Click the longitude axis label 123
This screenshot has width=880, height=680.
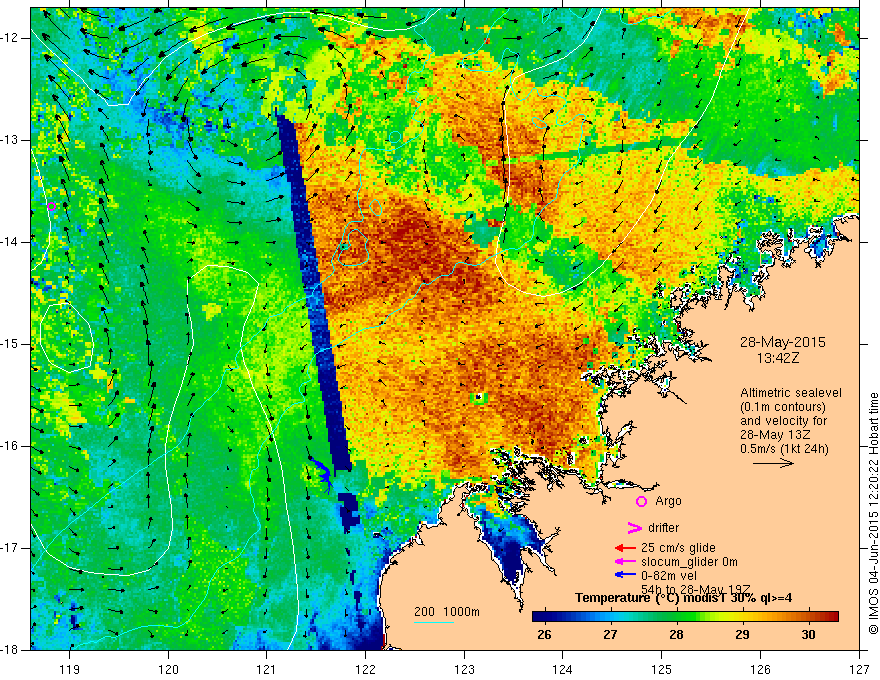[464, 669]
